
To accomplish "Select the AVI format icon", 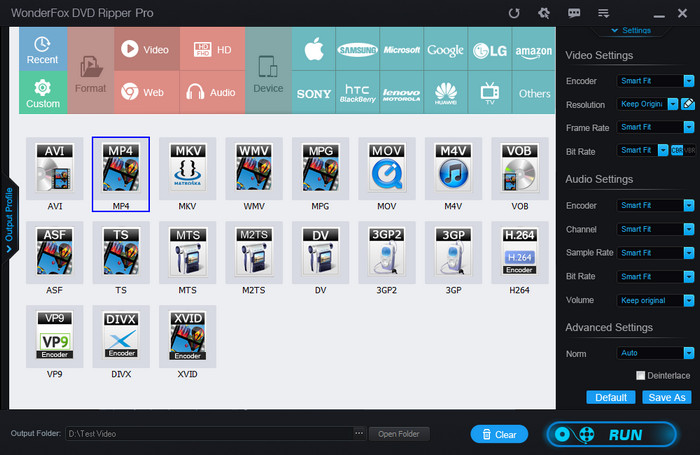I will click(54, 169).
